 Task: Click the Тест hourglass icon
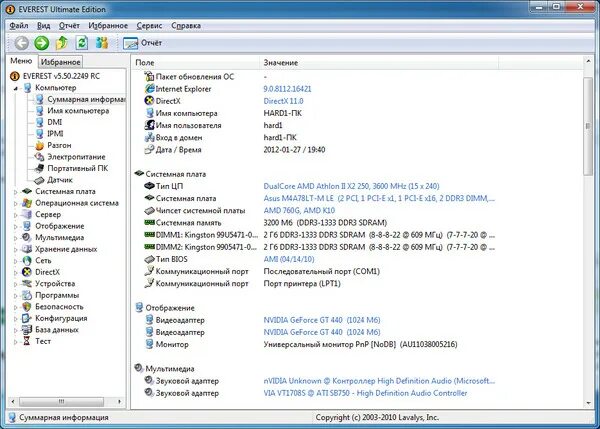pyautogui.click(x=27, y=341)
